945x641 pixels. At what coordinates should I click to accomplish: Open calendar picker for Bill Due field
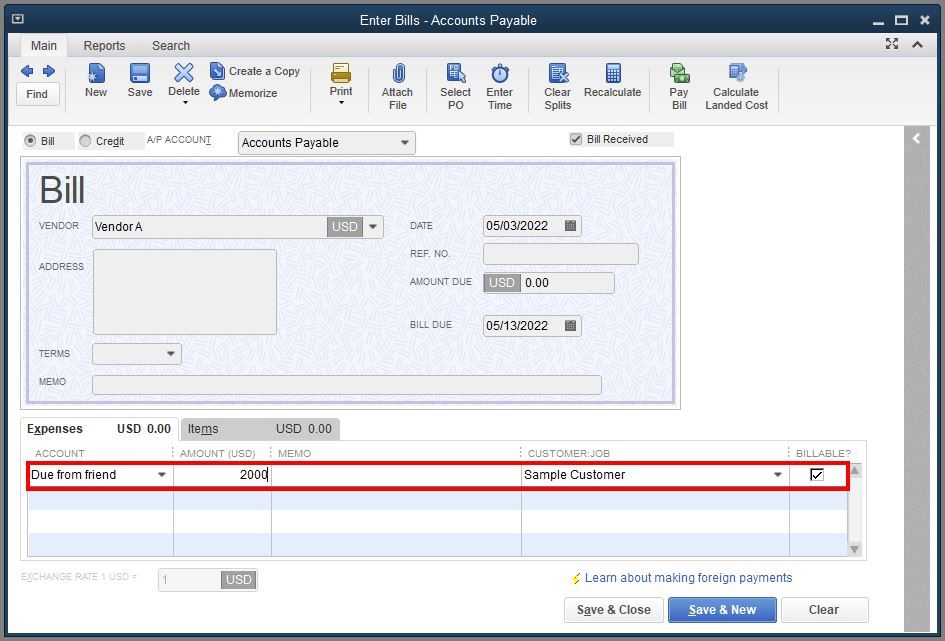coord(570,326)
